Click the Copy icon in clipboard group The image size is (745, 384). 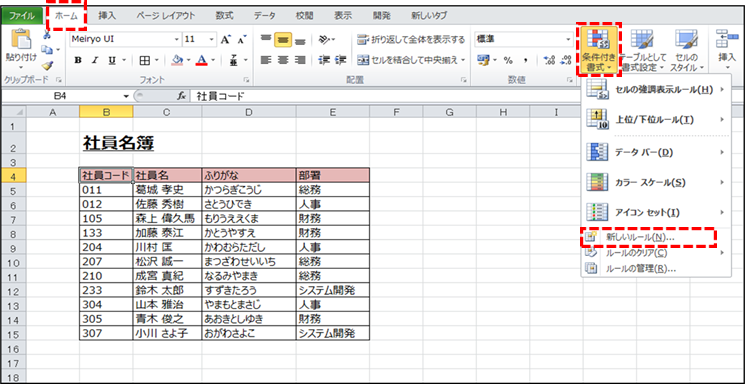click(47, 49)
